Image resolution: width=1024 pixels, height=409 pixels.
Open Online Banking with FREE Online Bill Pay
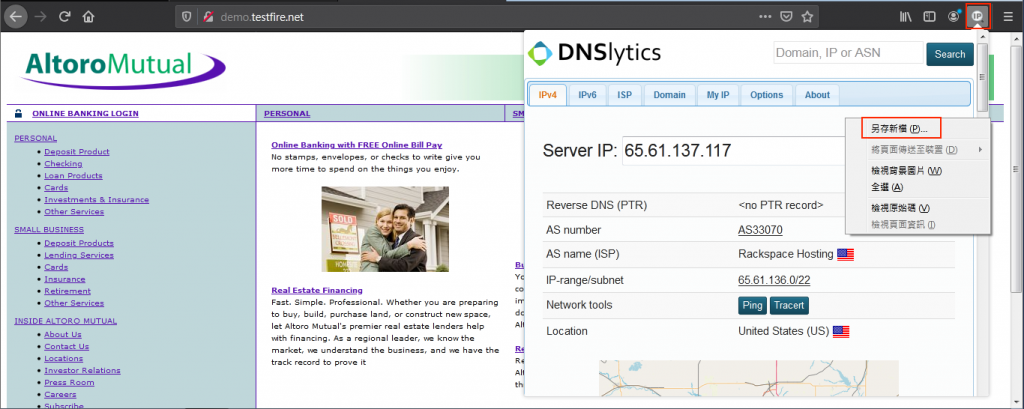click(357, 145)
